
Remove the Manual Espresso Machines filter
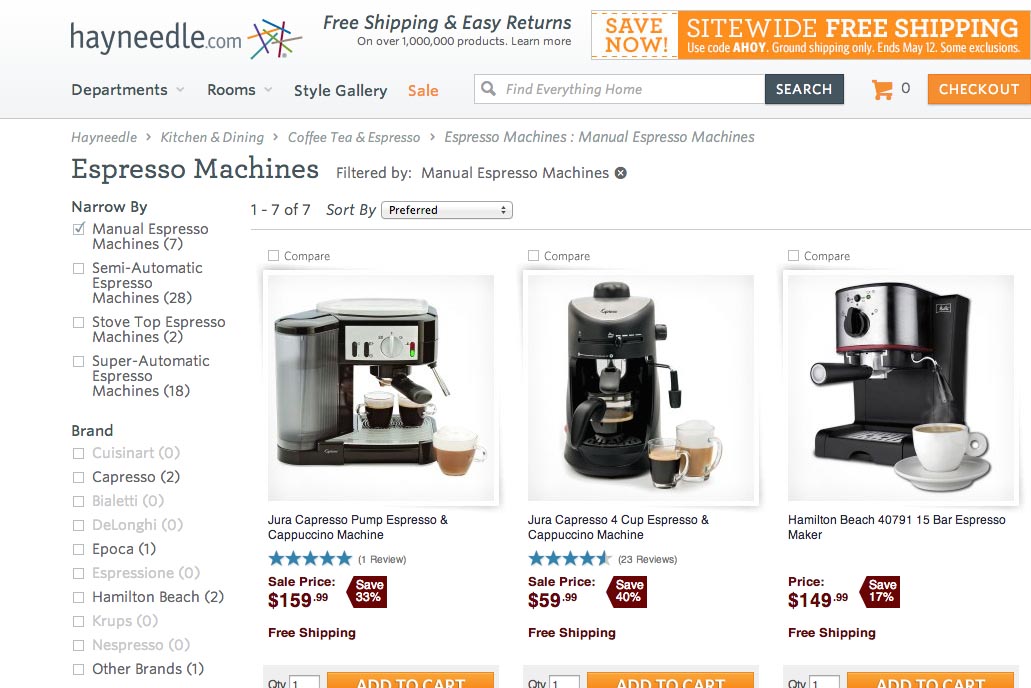621,173
